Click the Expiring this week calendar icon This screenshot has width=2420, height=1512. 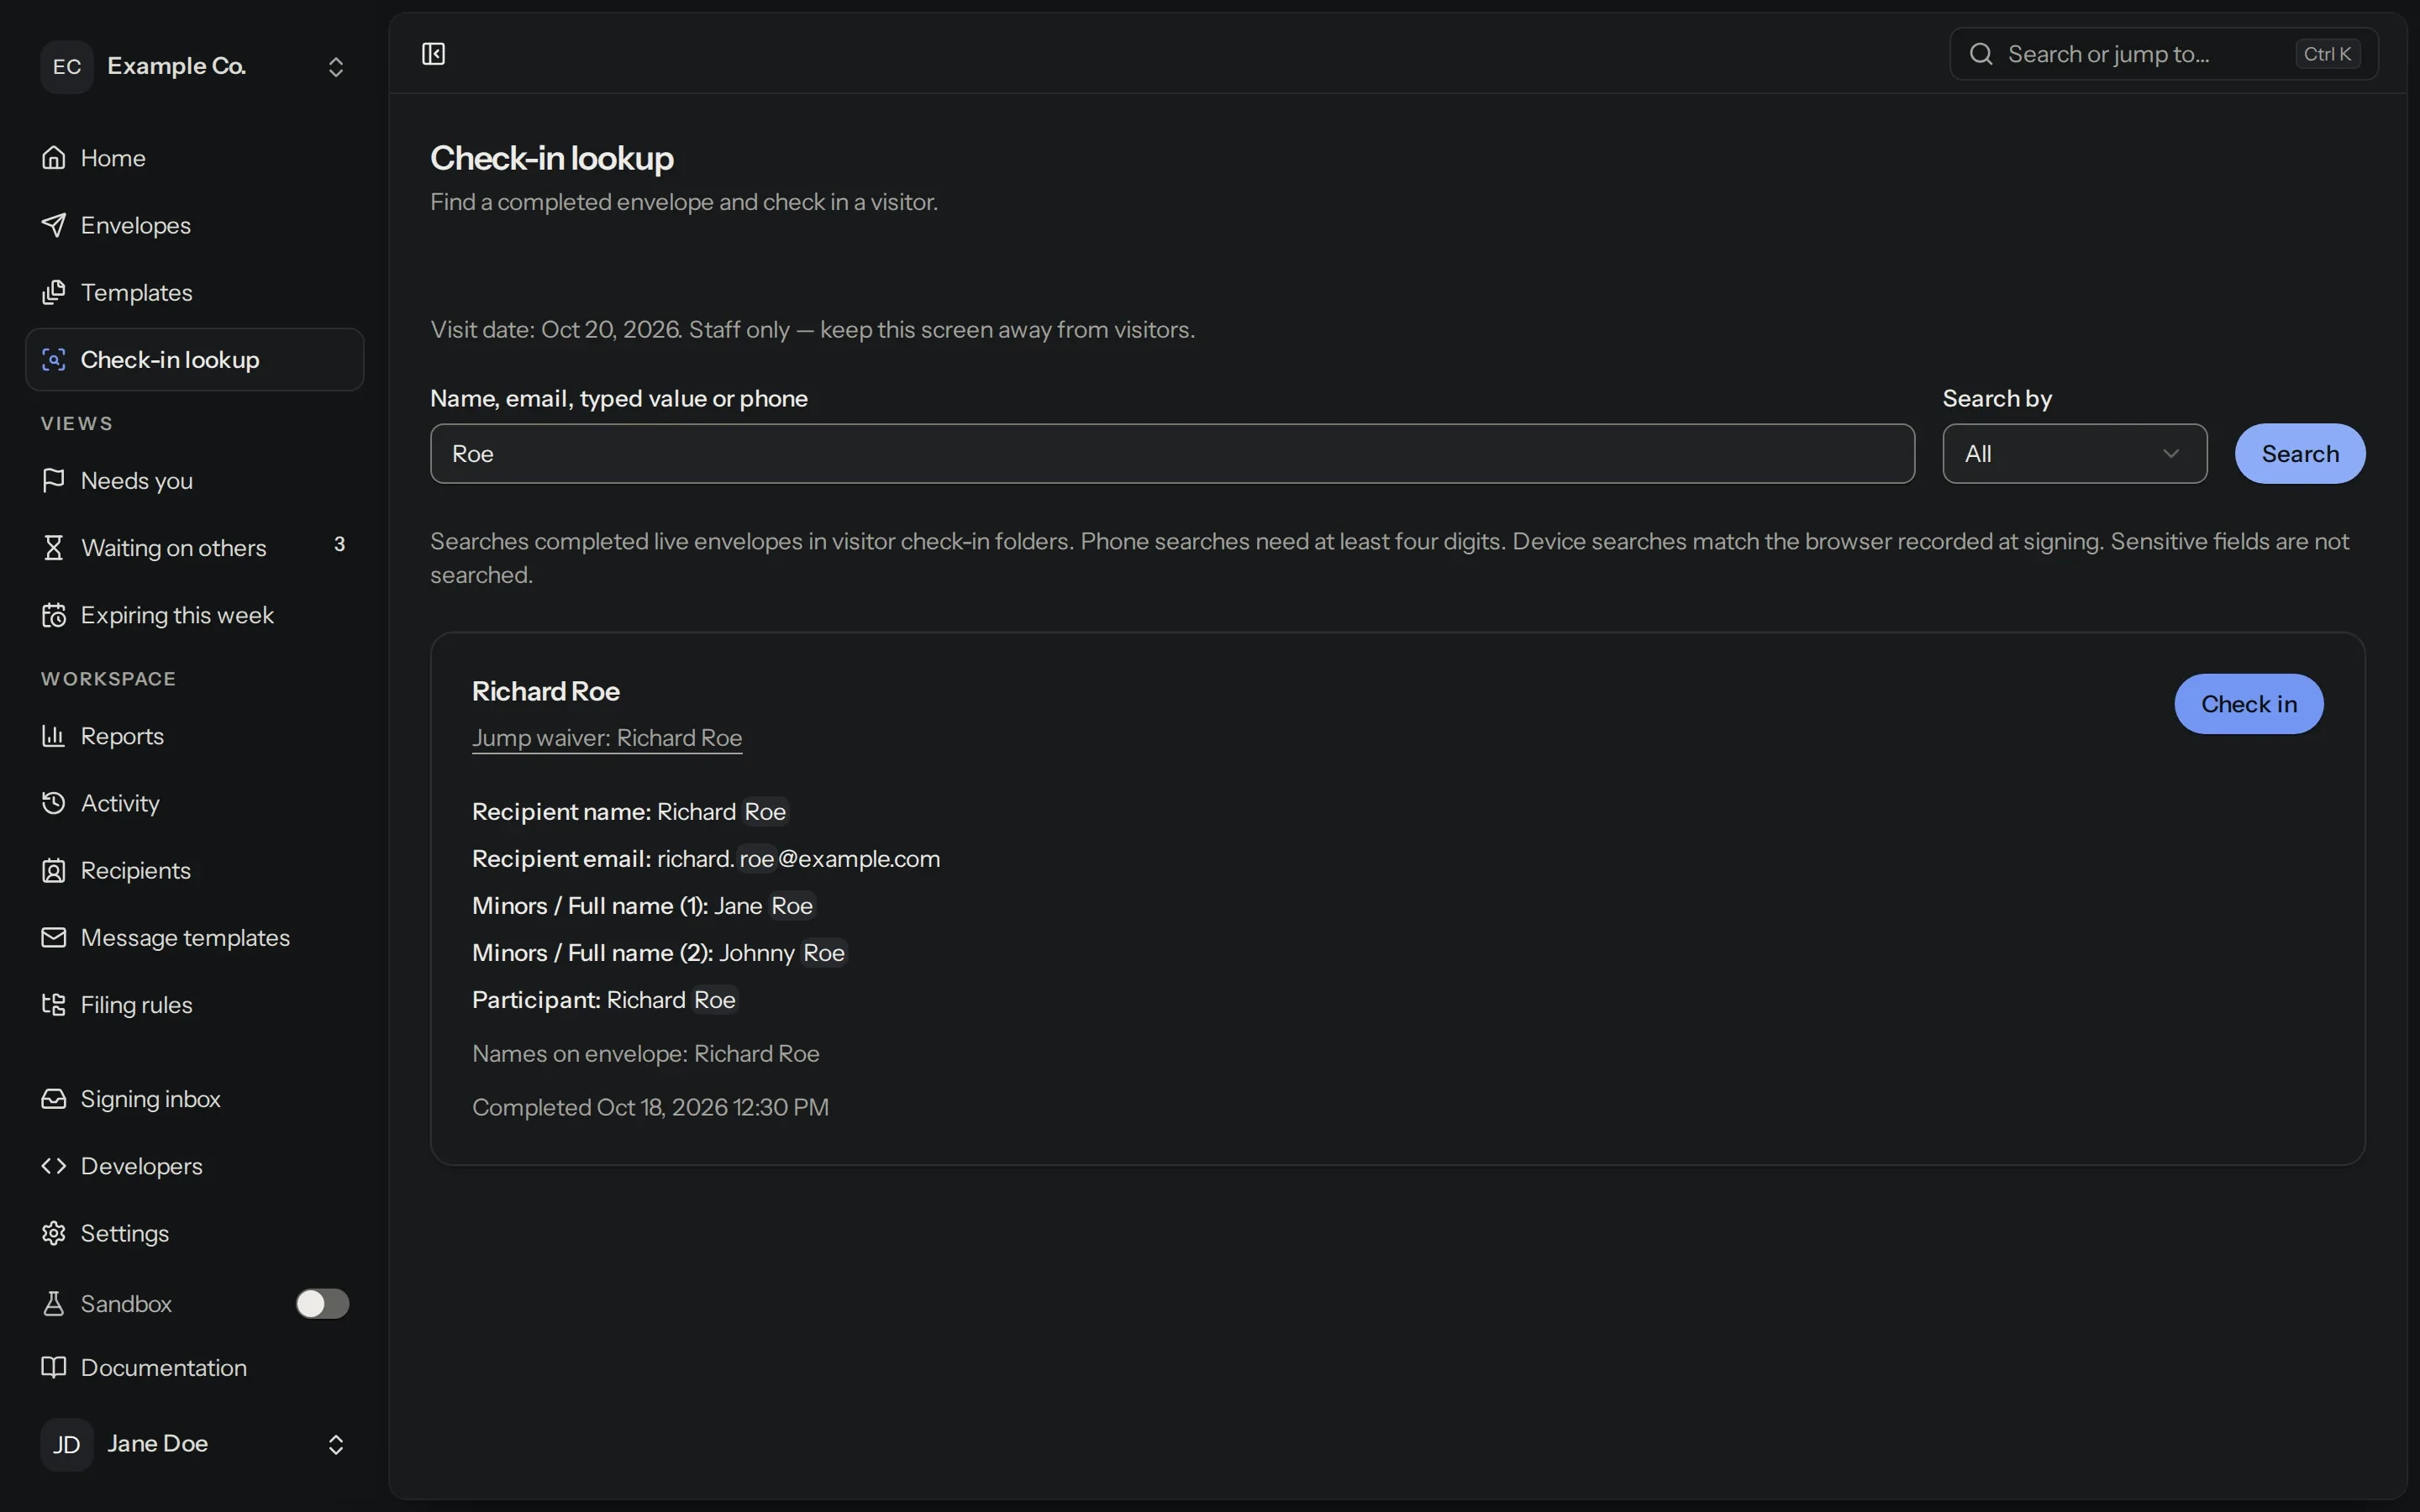(54, 615)
